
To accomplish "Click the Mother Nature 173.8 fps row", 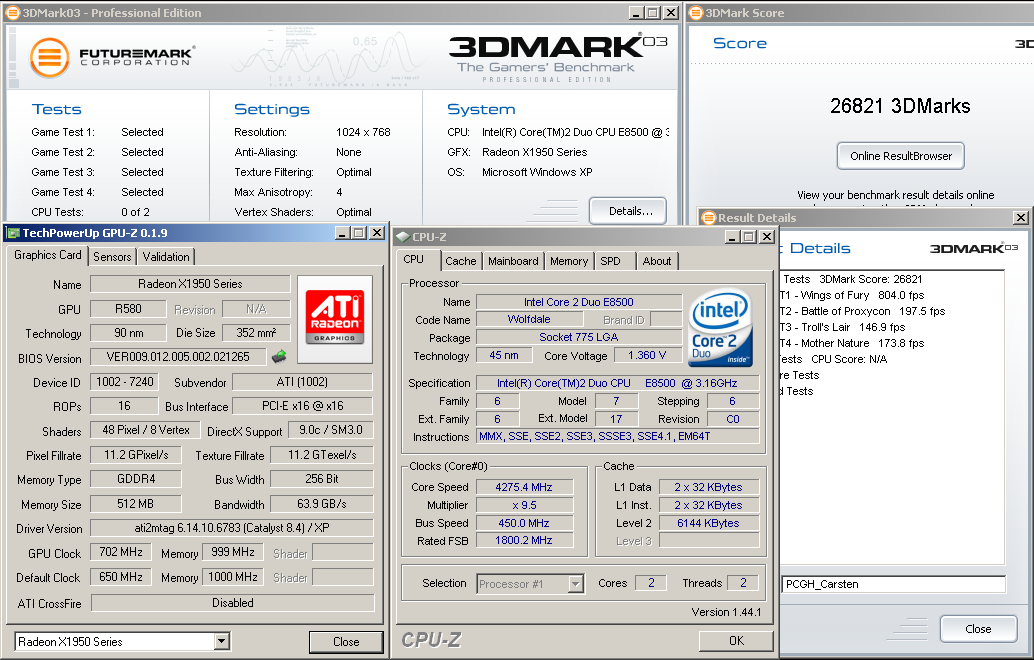I will (x=852, y=344).
